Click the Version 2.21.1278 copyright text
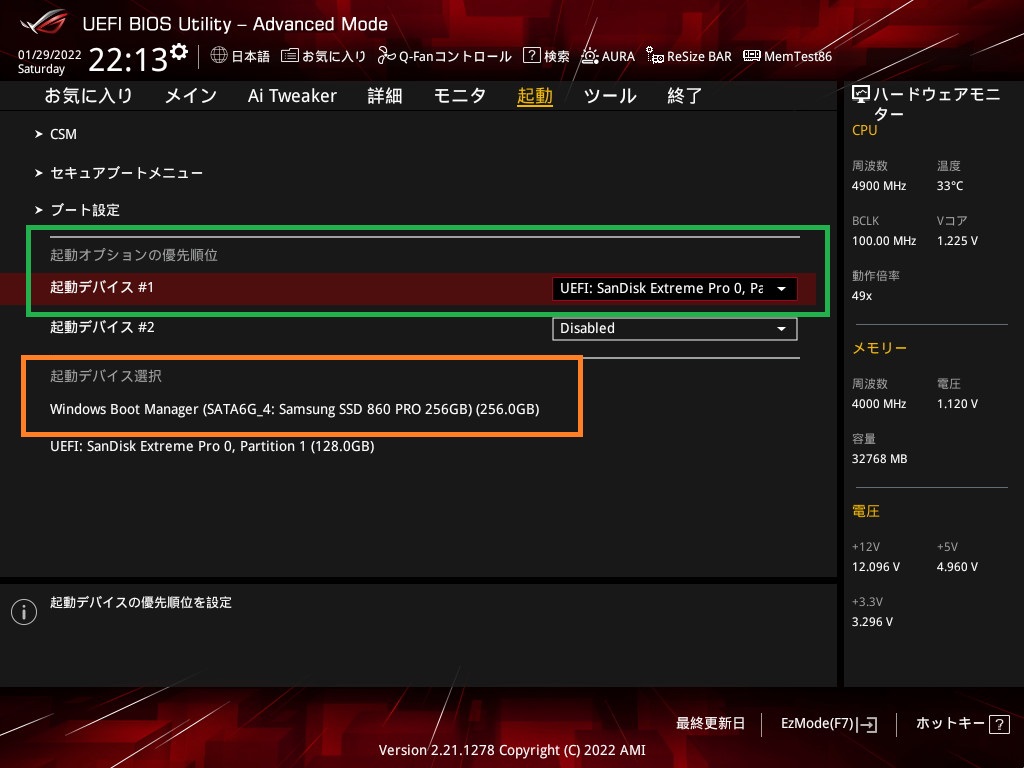The image size is (1024, 768). [x=512, y=750]
